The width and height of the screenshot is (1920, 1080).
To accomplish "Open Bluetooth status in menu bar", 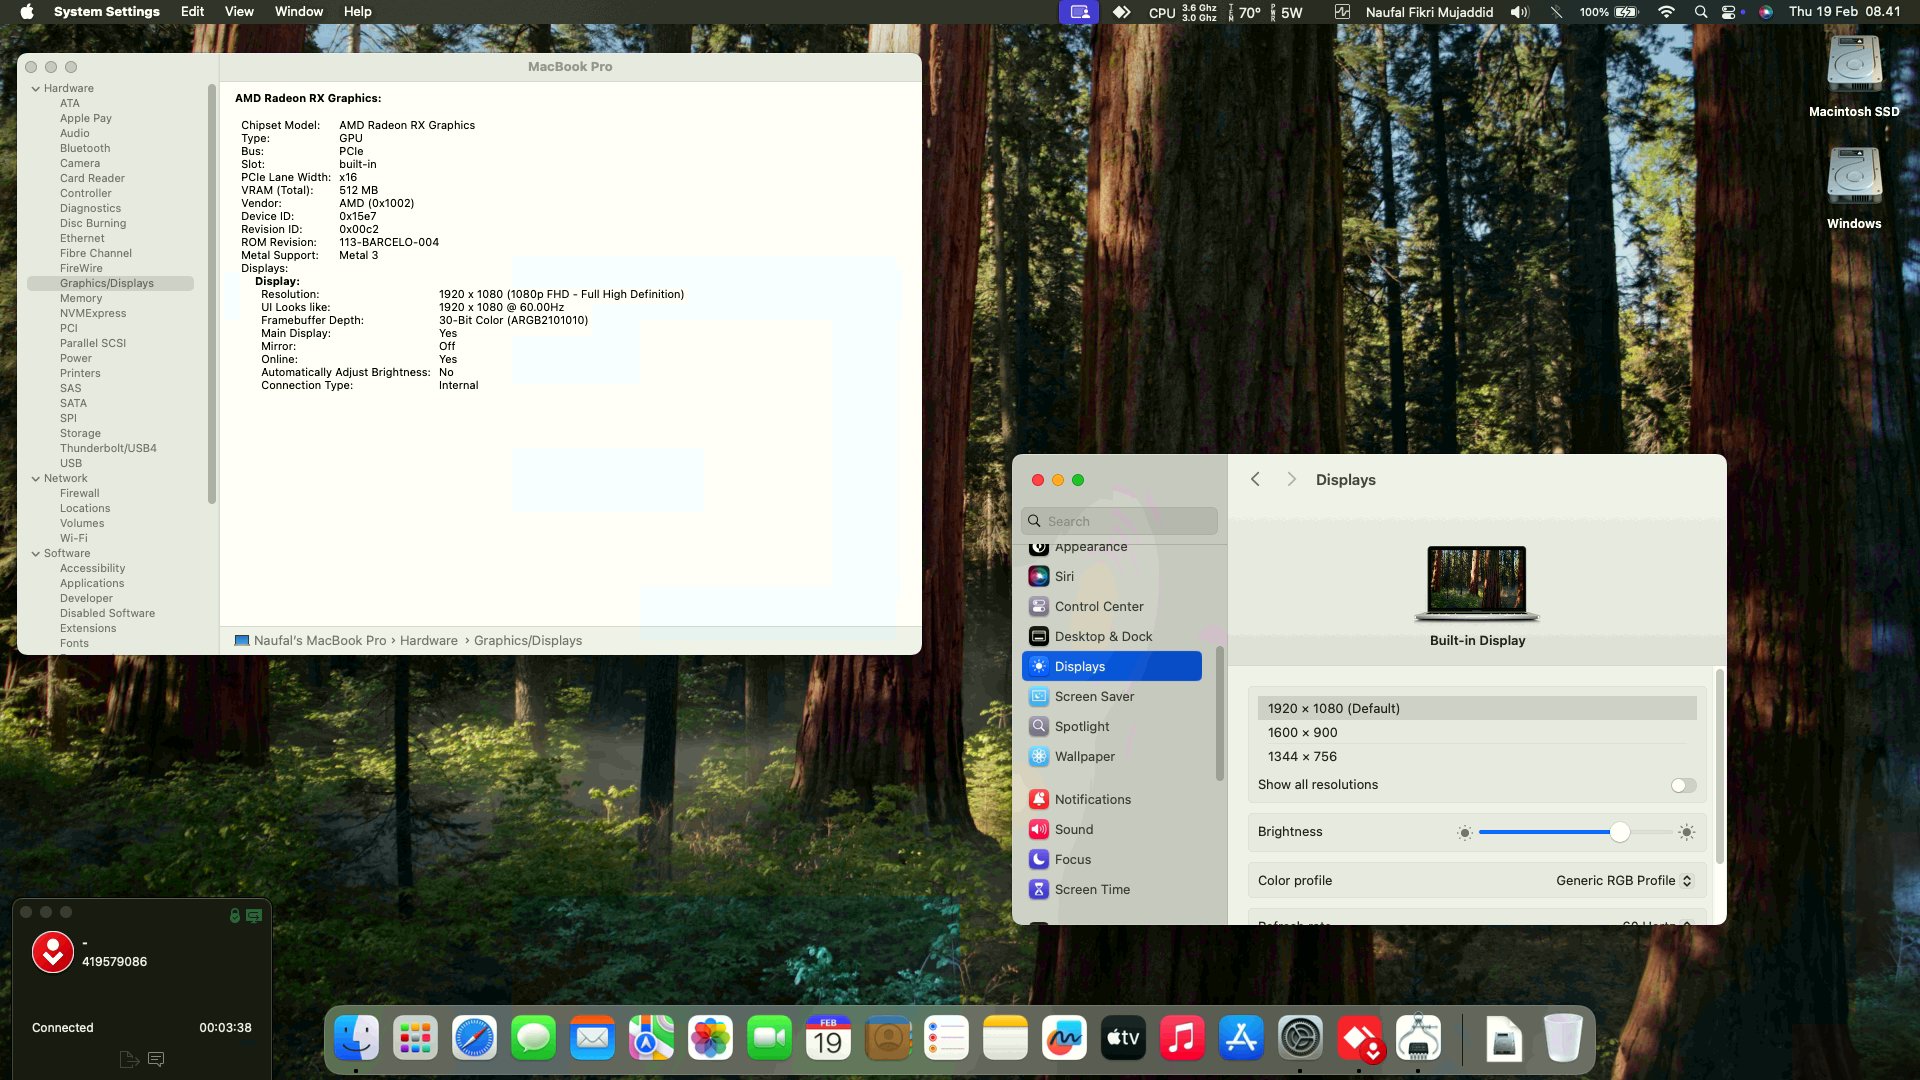I will point(1555,12).
